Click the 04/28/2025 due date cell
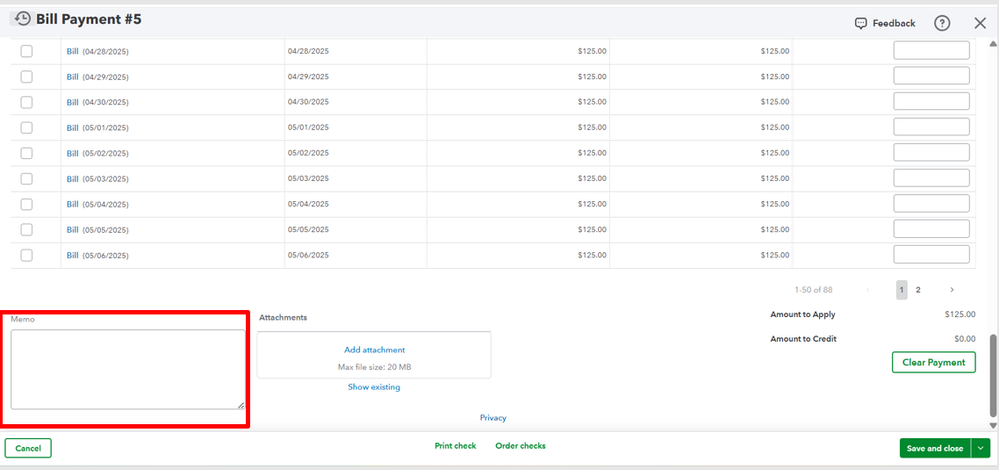999x470 pixels. click(x=356, y=51)
